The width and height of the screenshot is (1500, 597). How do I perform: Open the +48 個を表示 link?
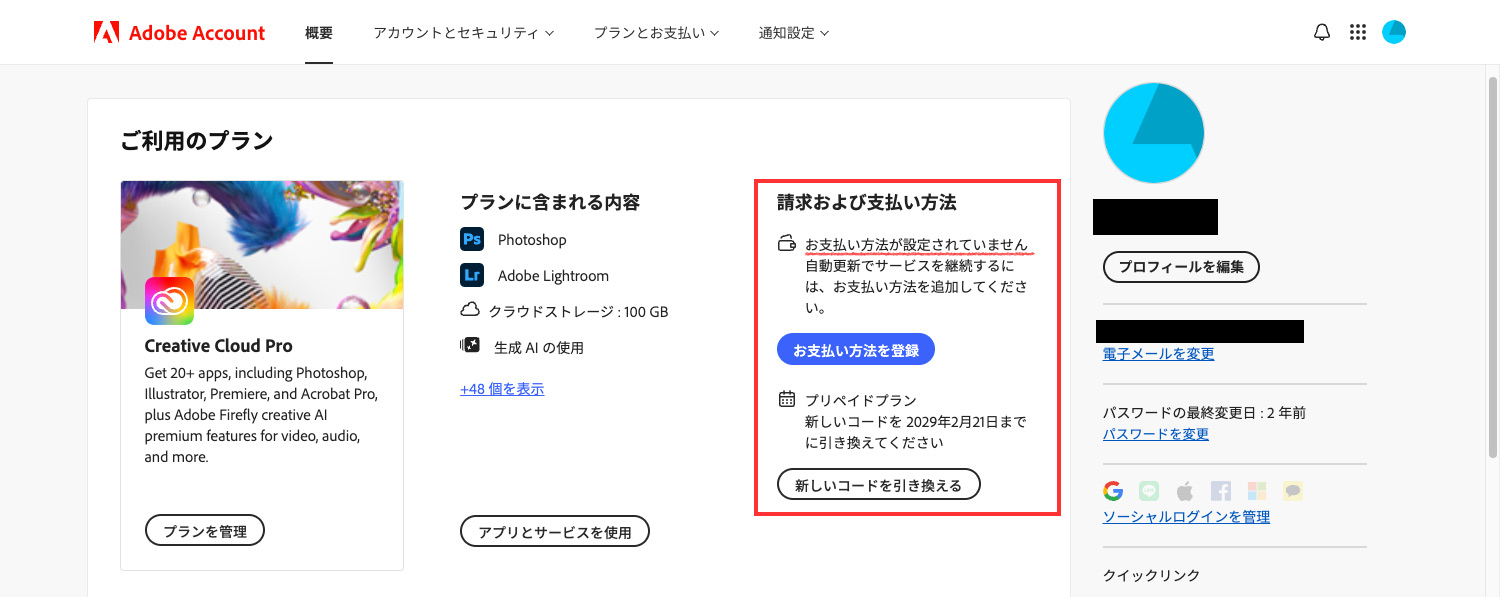pos(502,389)
